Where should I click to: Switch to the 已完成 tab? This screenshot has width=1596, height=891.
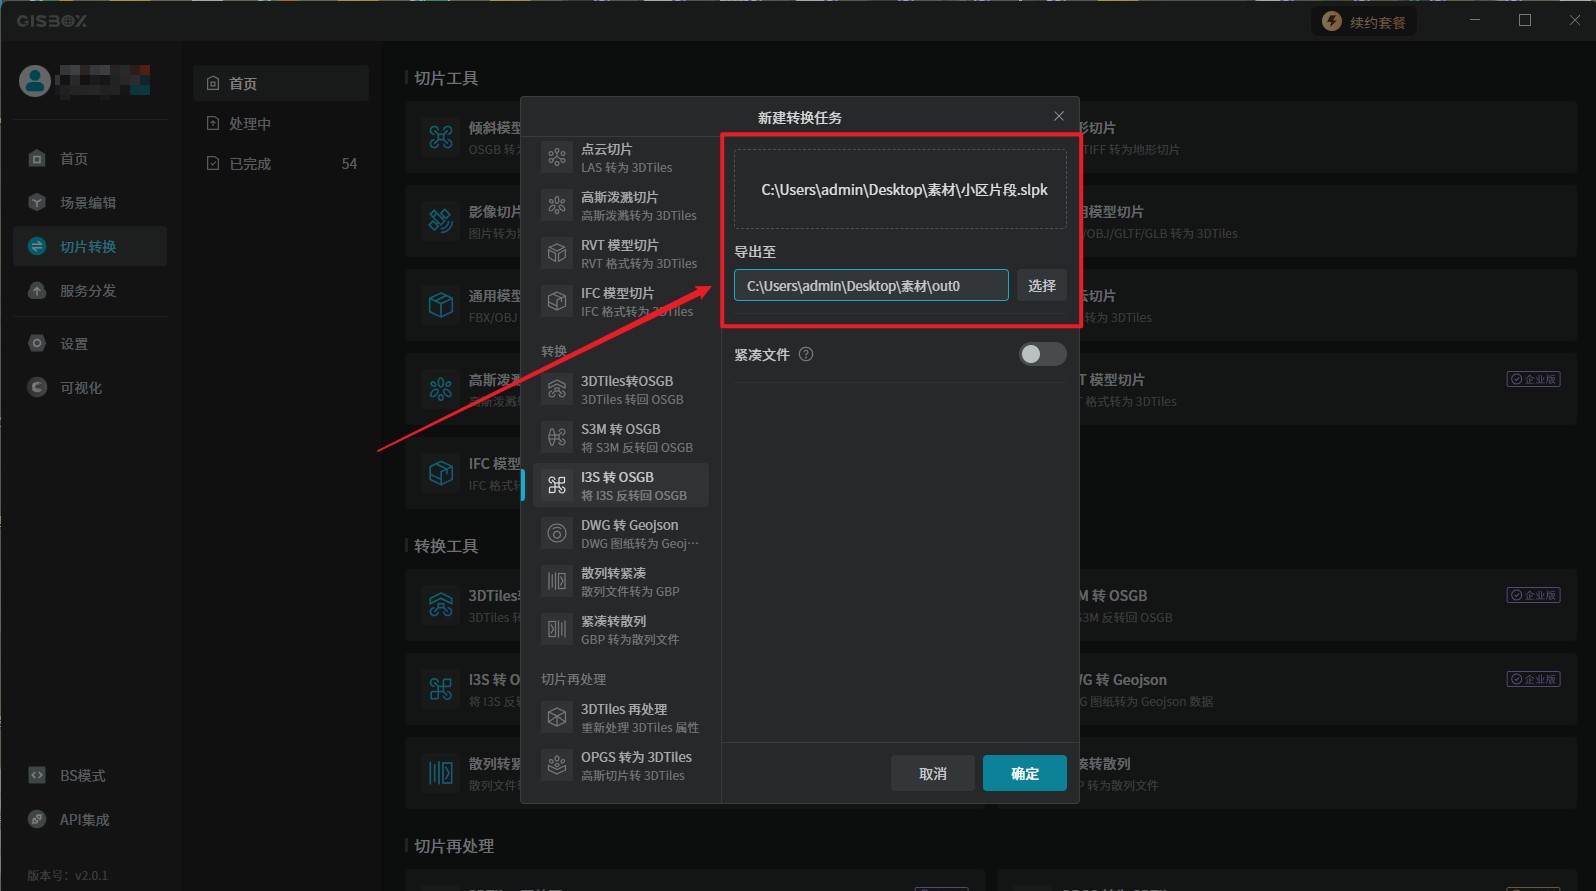[250, 164]
